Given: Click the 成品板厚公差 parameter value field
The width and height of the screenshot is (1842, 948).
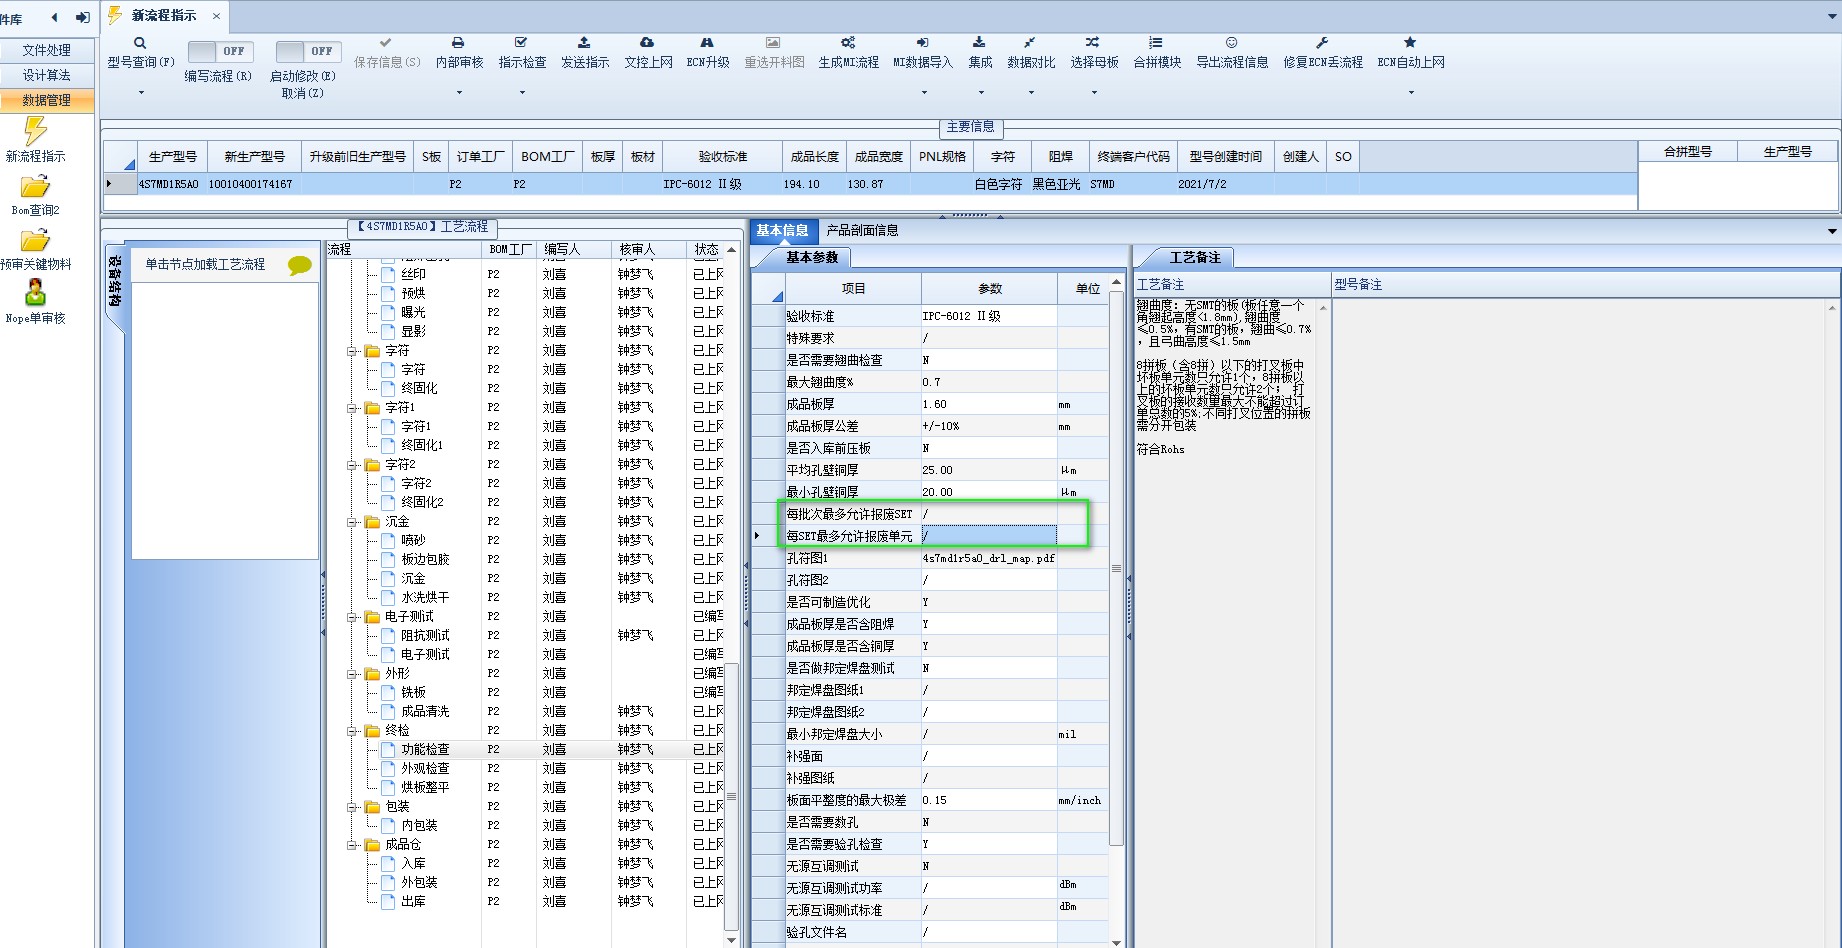Looking at the screenshot, I should coord(988,426).
